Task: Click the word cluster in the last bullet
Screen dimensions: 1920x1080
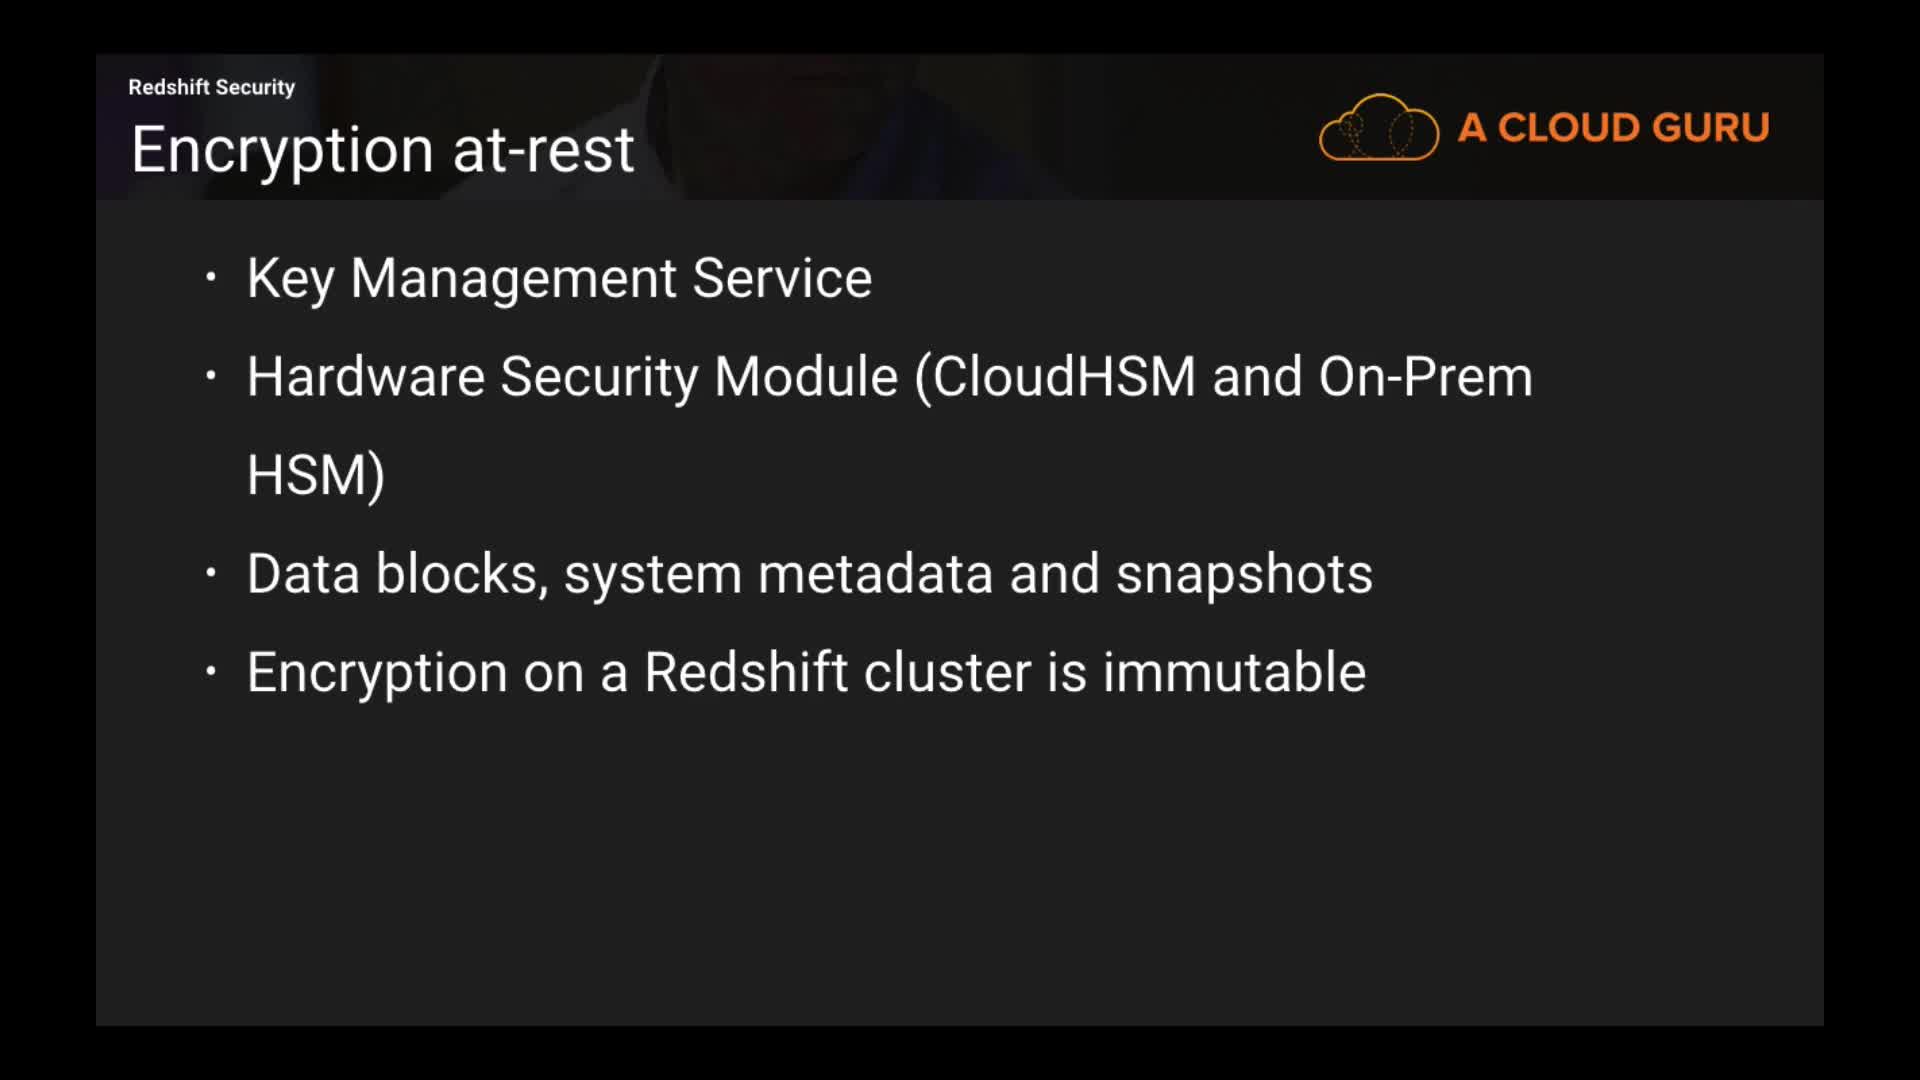Action: pyautogui.click(x=947, y=672)
